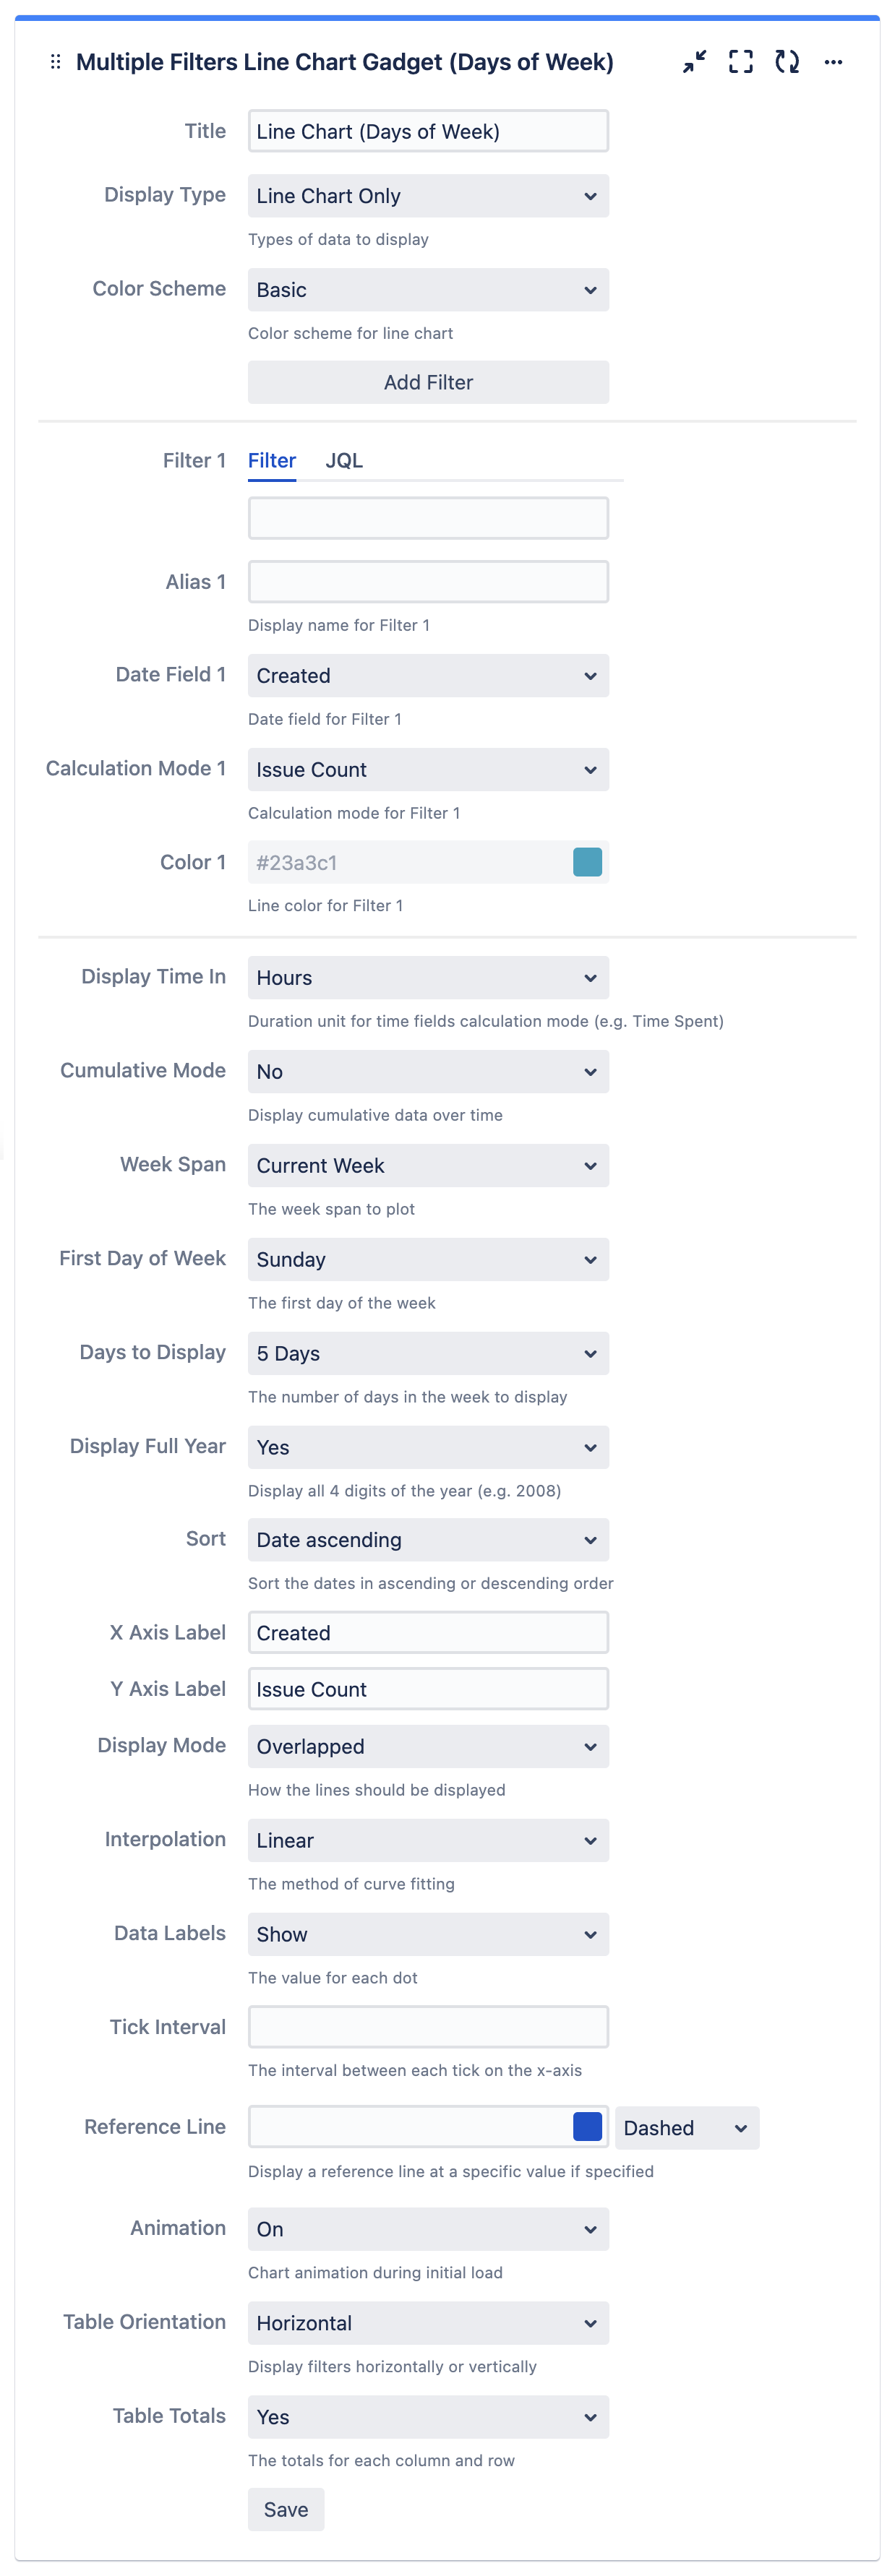The image size is (895, 2576).
Task: Expand the Reference Line Dashed style dropdown
Action: [x=687, y=2128]
